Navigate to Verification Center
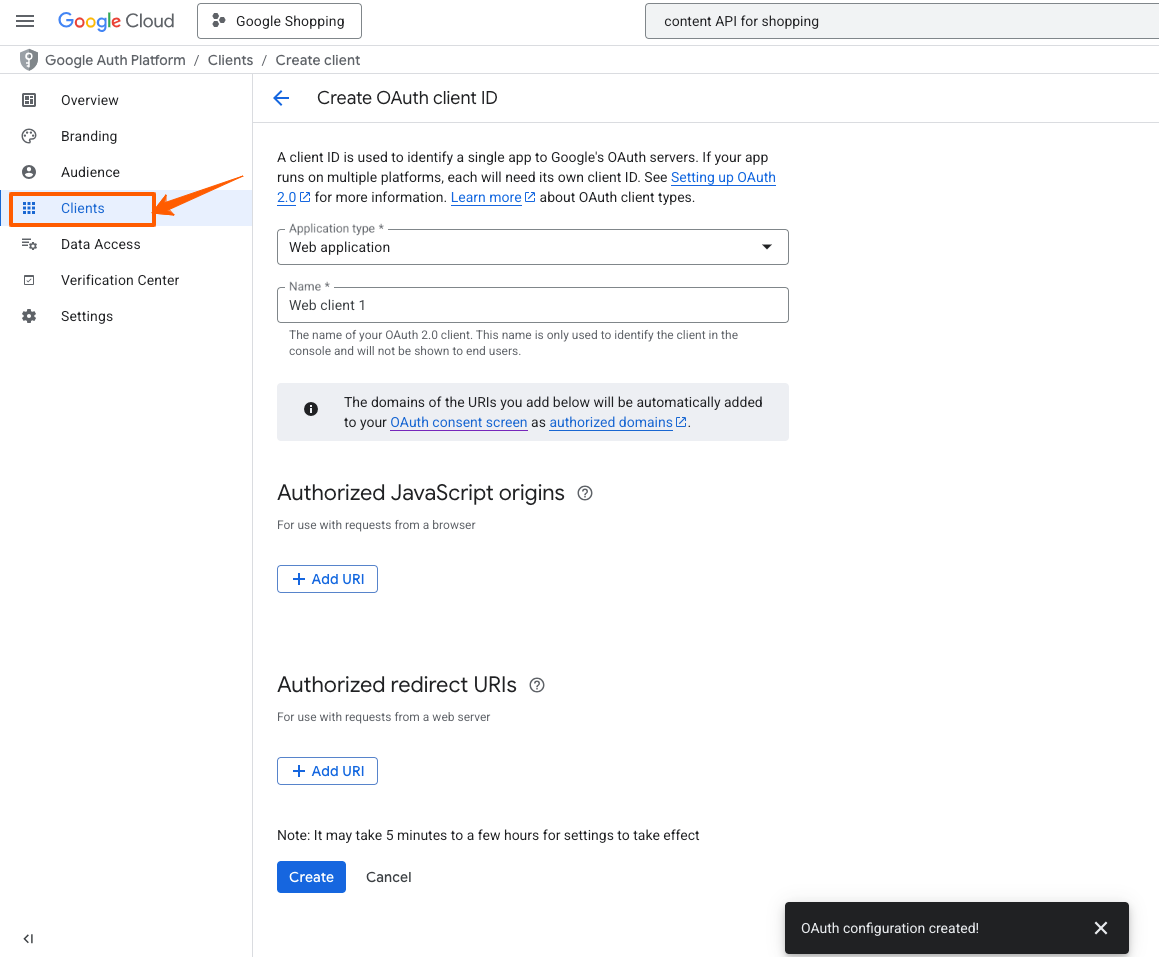 [x=119, y=280]
